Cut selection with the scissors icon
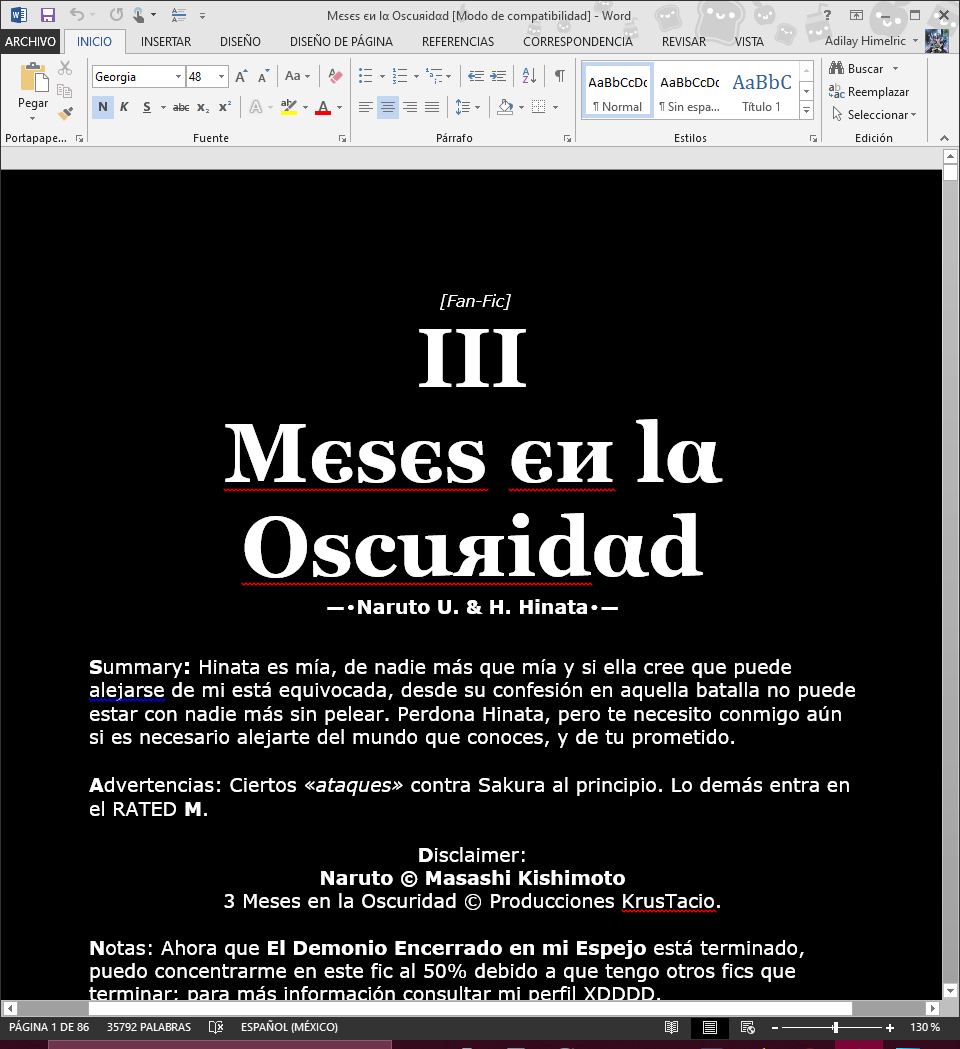 pyautogui.click(x=65, y=68)
